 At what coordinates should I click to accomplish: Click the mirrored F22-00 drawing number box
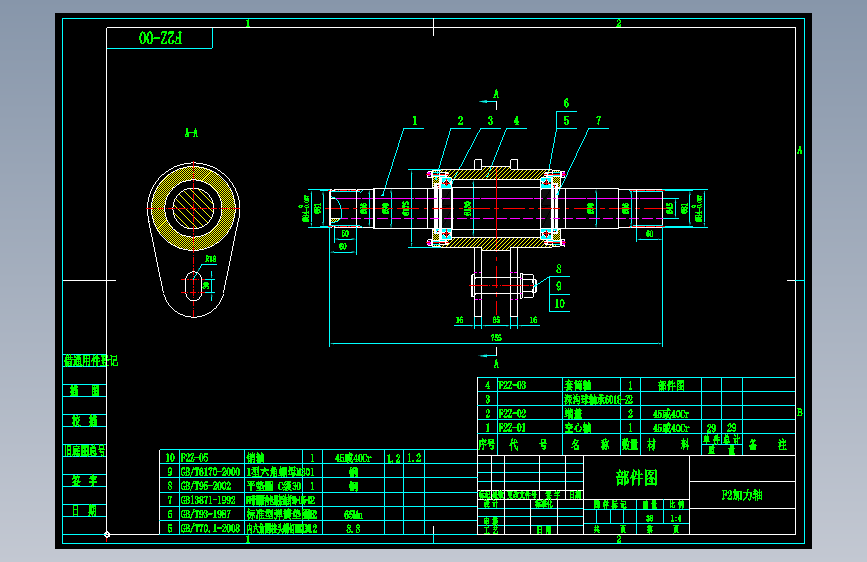159,38
